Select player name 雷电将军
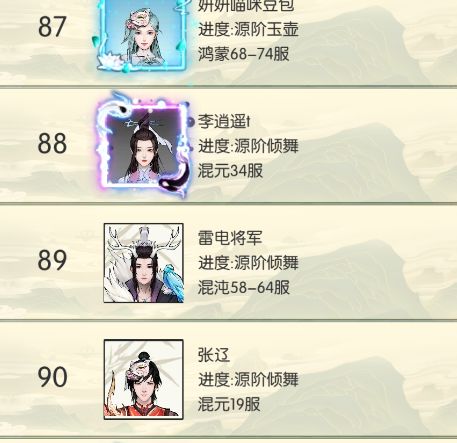This screenshot has height=443, width=457. pos(230,238)
